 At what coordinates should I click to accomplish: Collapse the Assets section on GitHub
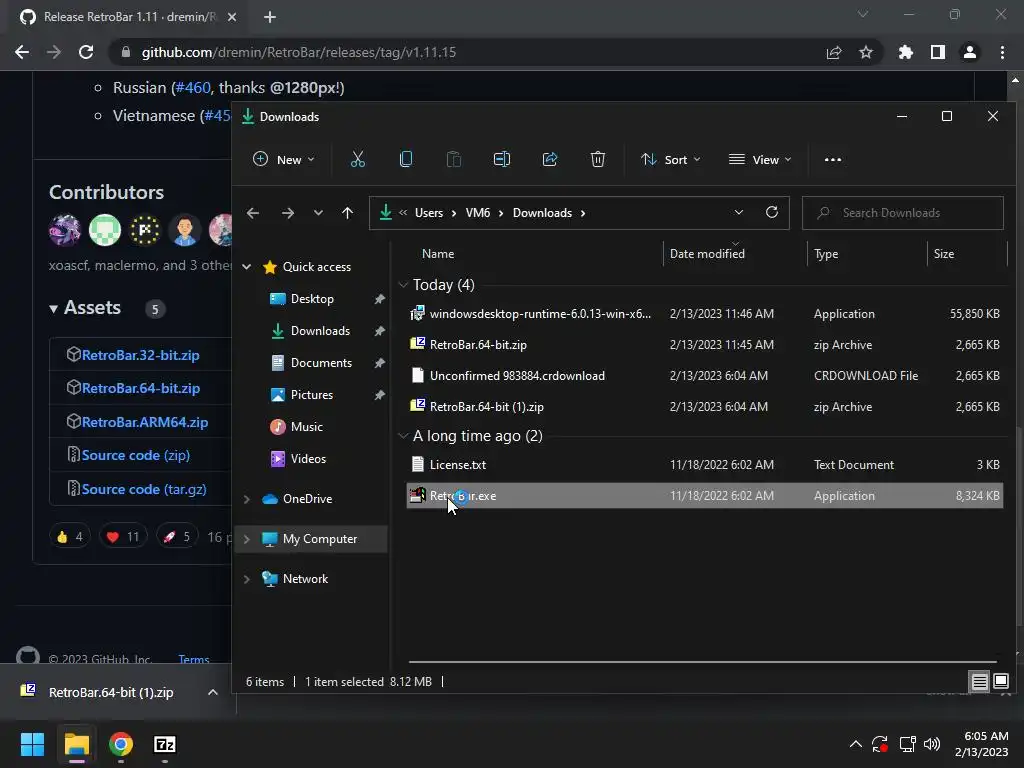[54, 308]
